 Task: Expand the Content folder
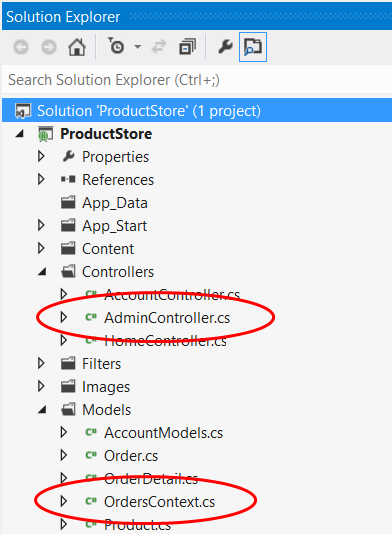(41, 248)
